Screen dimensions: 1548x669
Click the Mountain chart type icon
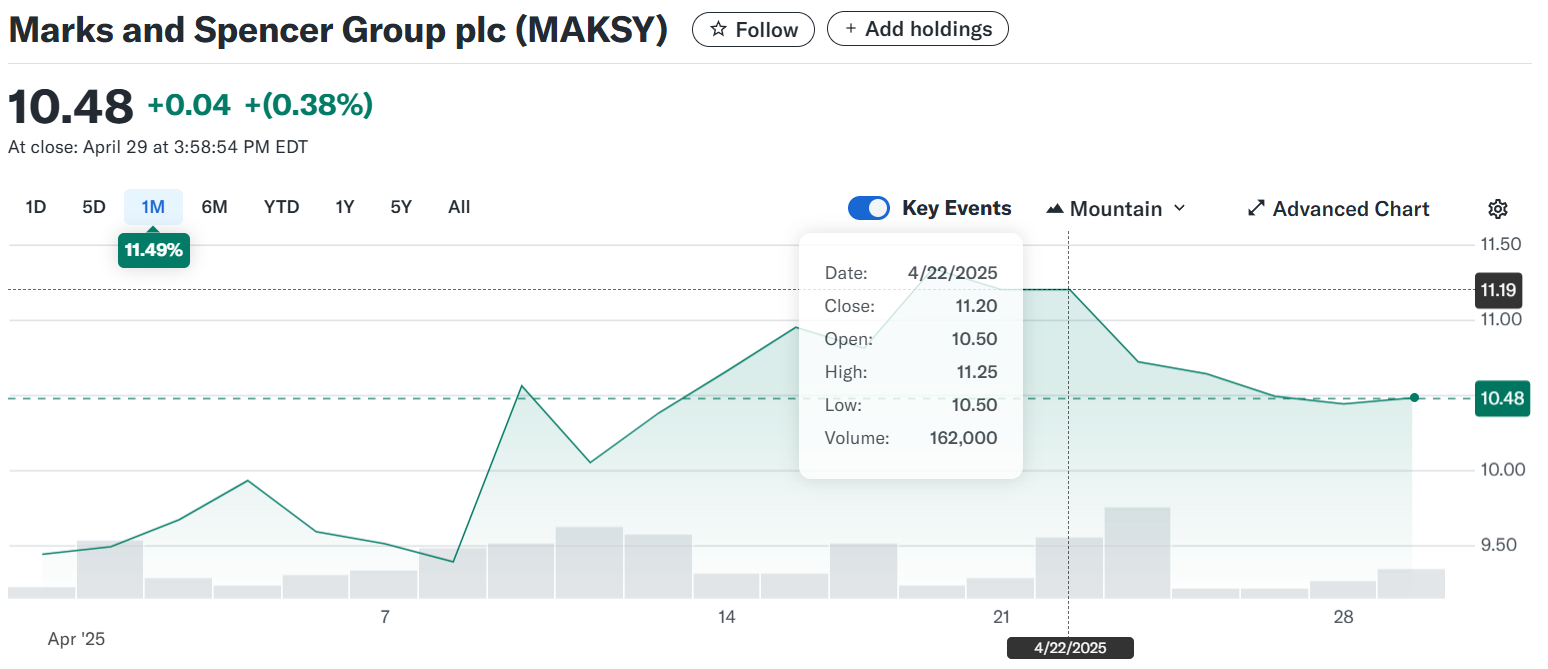(x=1055, y=209)
